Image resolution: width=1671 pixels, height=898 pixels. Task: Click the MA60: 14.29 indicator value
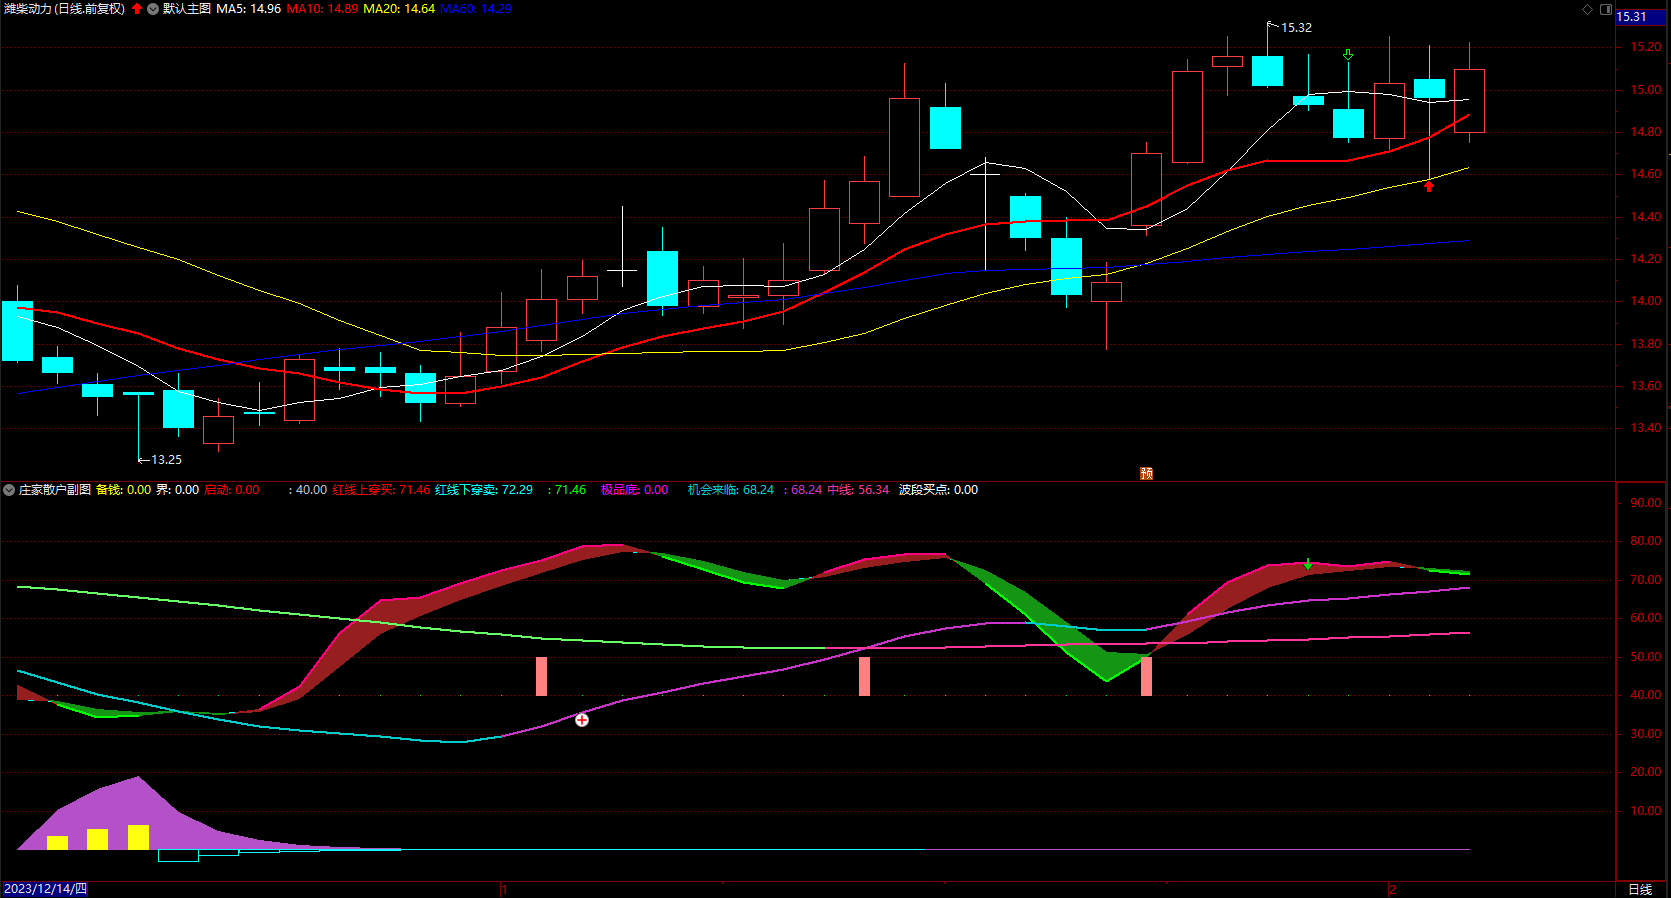click(476, 9)
